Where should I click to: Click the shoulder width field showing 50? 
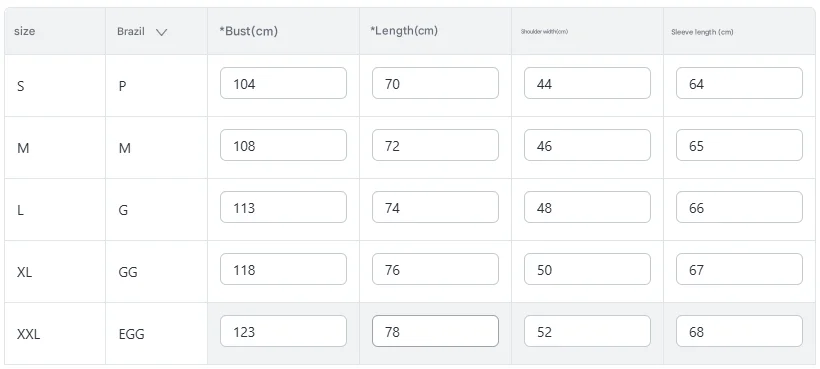pos(587,269)
